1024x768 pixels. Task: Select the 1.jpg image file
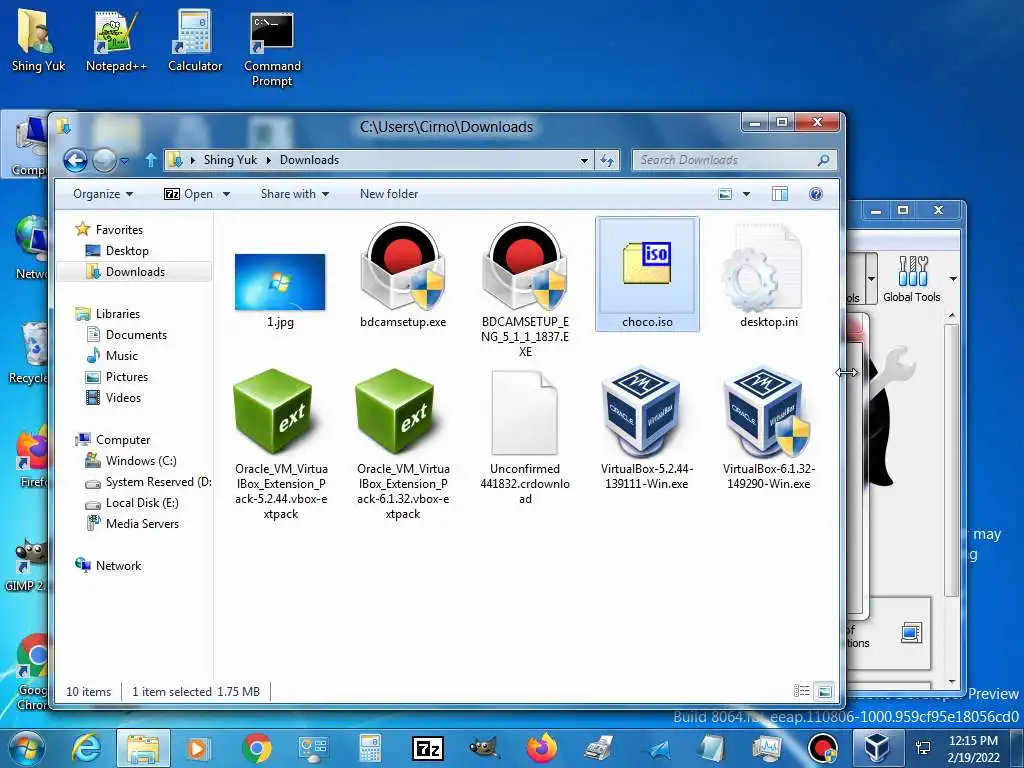pos(280,282)
